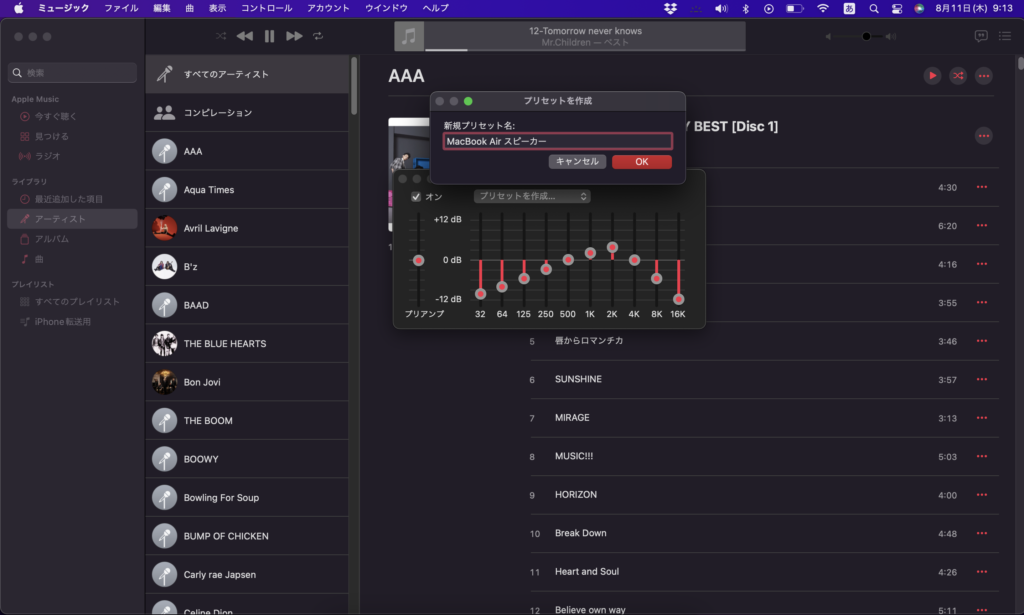Click the library search field

point(72,72)
